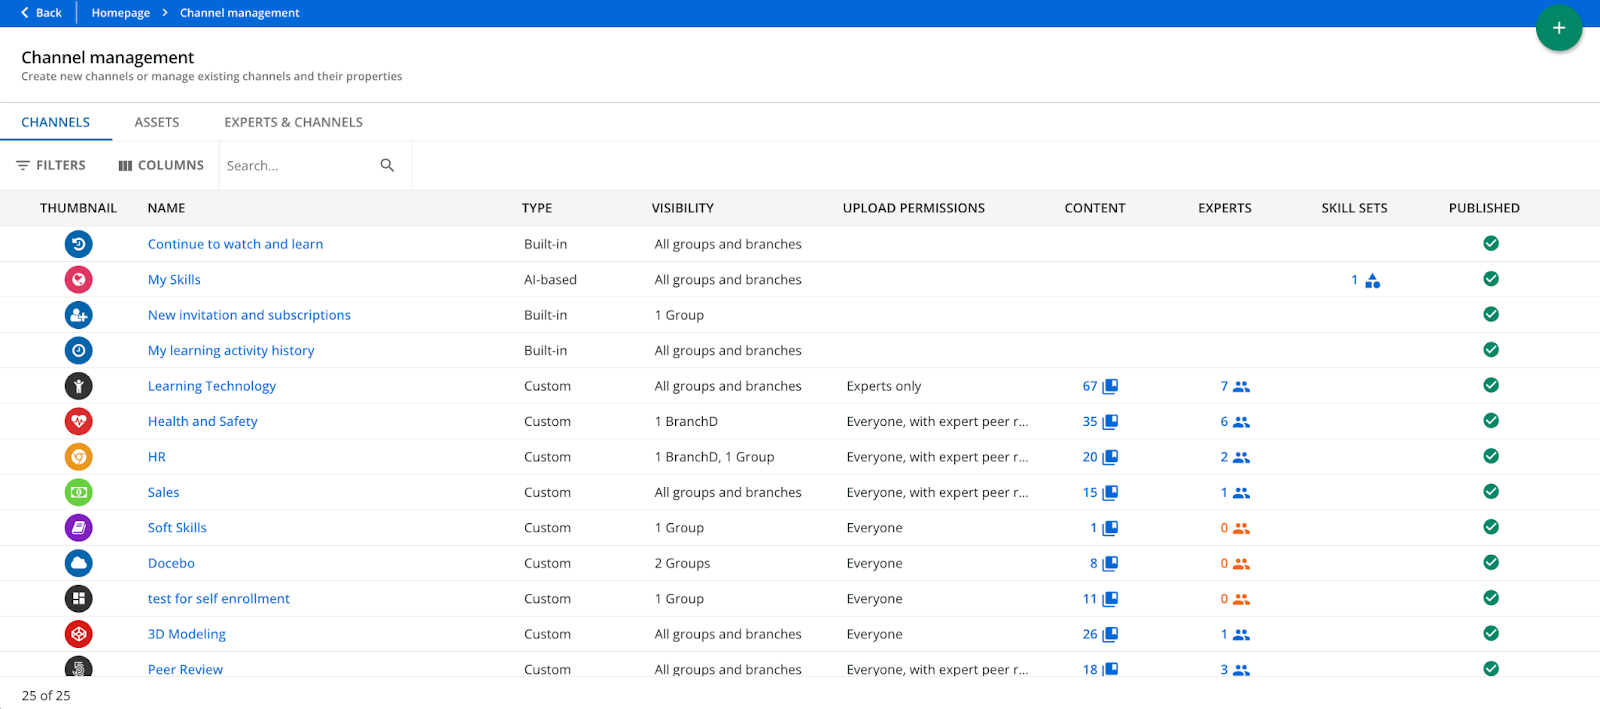Image resolution: width=1600 pixels, height=709 pixels.
Task: Click the Health and Safety thumbnail
Action: pyautogui.click(x=79, y=421)
